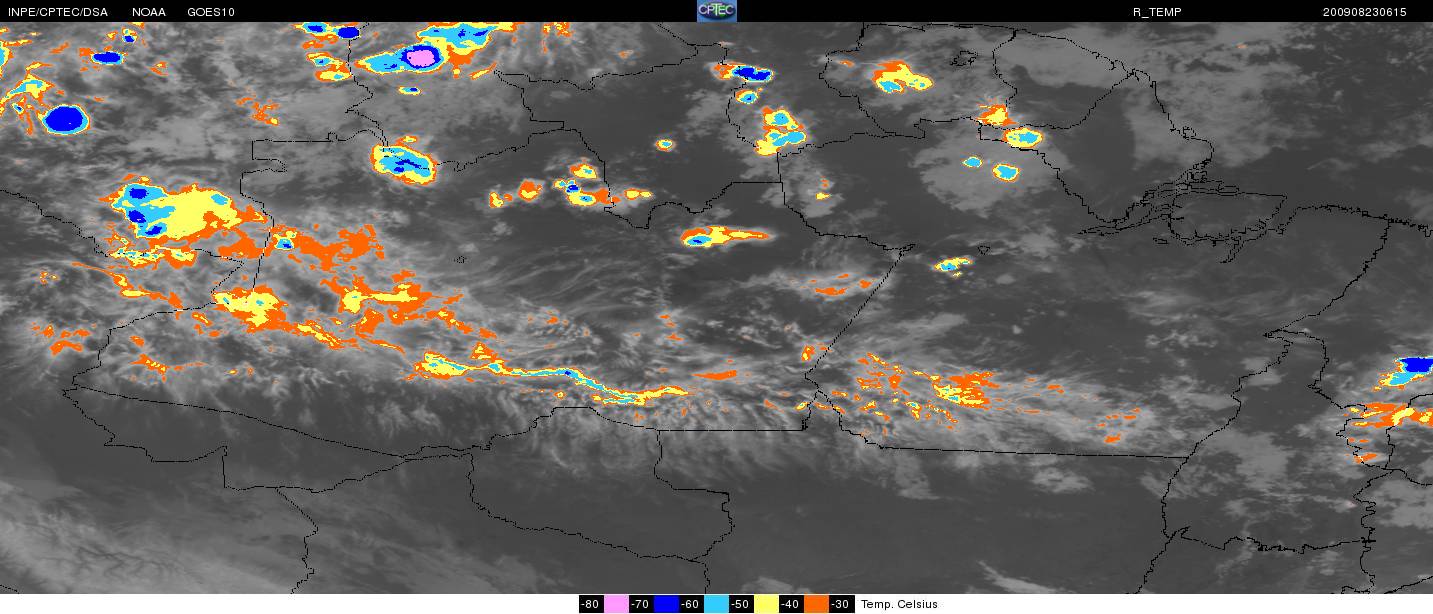This screenshot has height=614, width=1433.
Task: Click the "-70" legend value
Action: pyautogui.click(x=641, y=604)
